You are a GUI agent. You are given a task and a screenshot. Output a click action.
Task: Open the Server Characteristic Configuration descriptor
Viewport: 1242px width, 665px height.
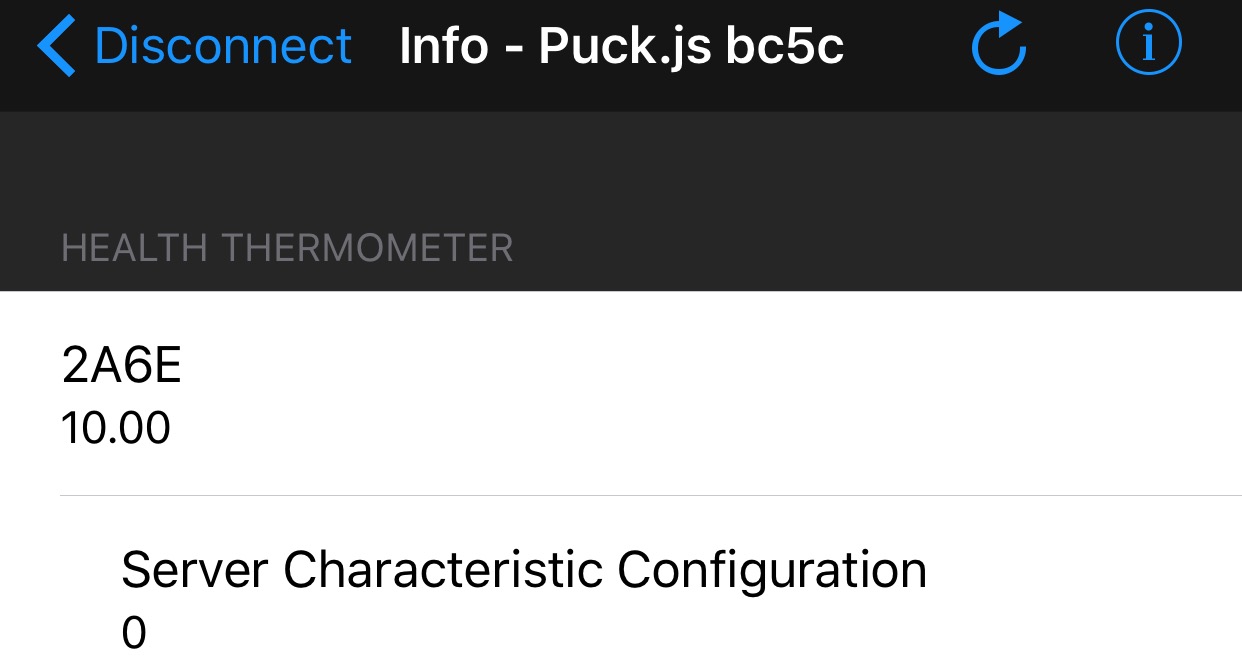[x=523, y=570]
